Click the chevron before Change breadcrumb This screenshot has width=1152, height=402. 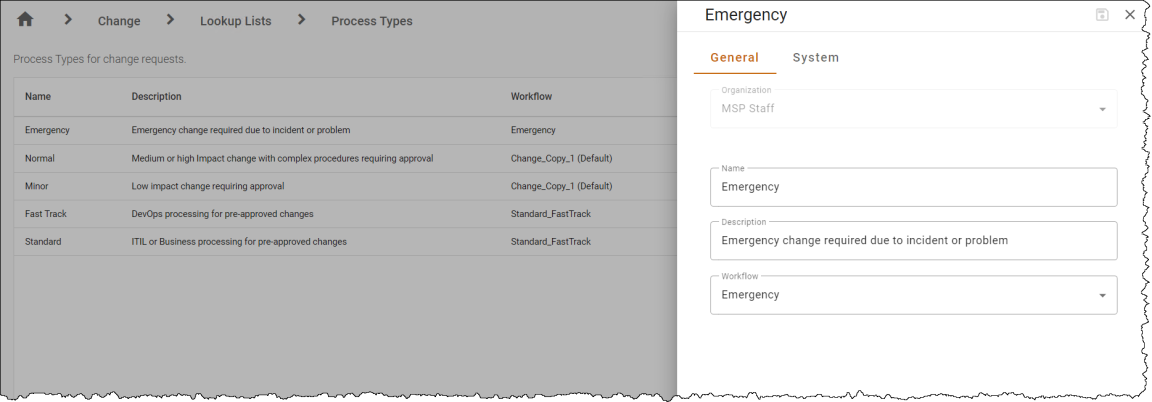pos(68,20)
